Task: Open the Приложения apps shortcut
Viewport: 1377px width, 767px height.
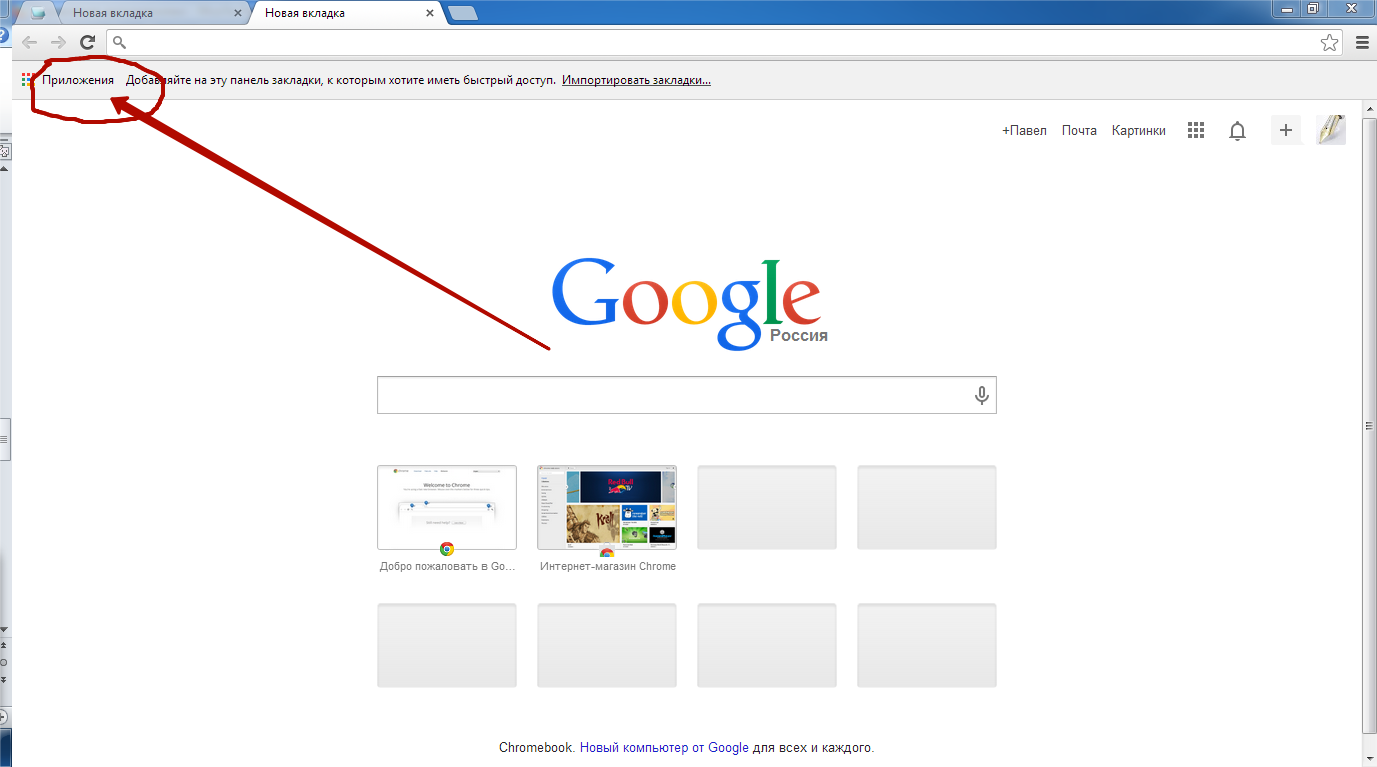Action: tap(68, 80)
